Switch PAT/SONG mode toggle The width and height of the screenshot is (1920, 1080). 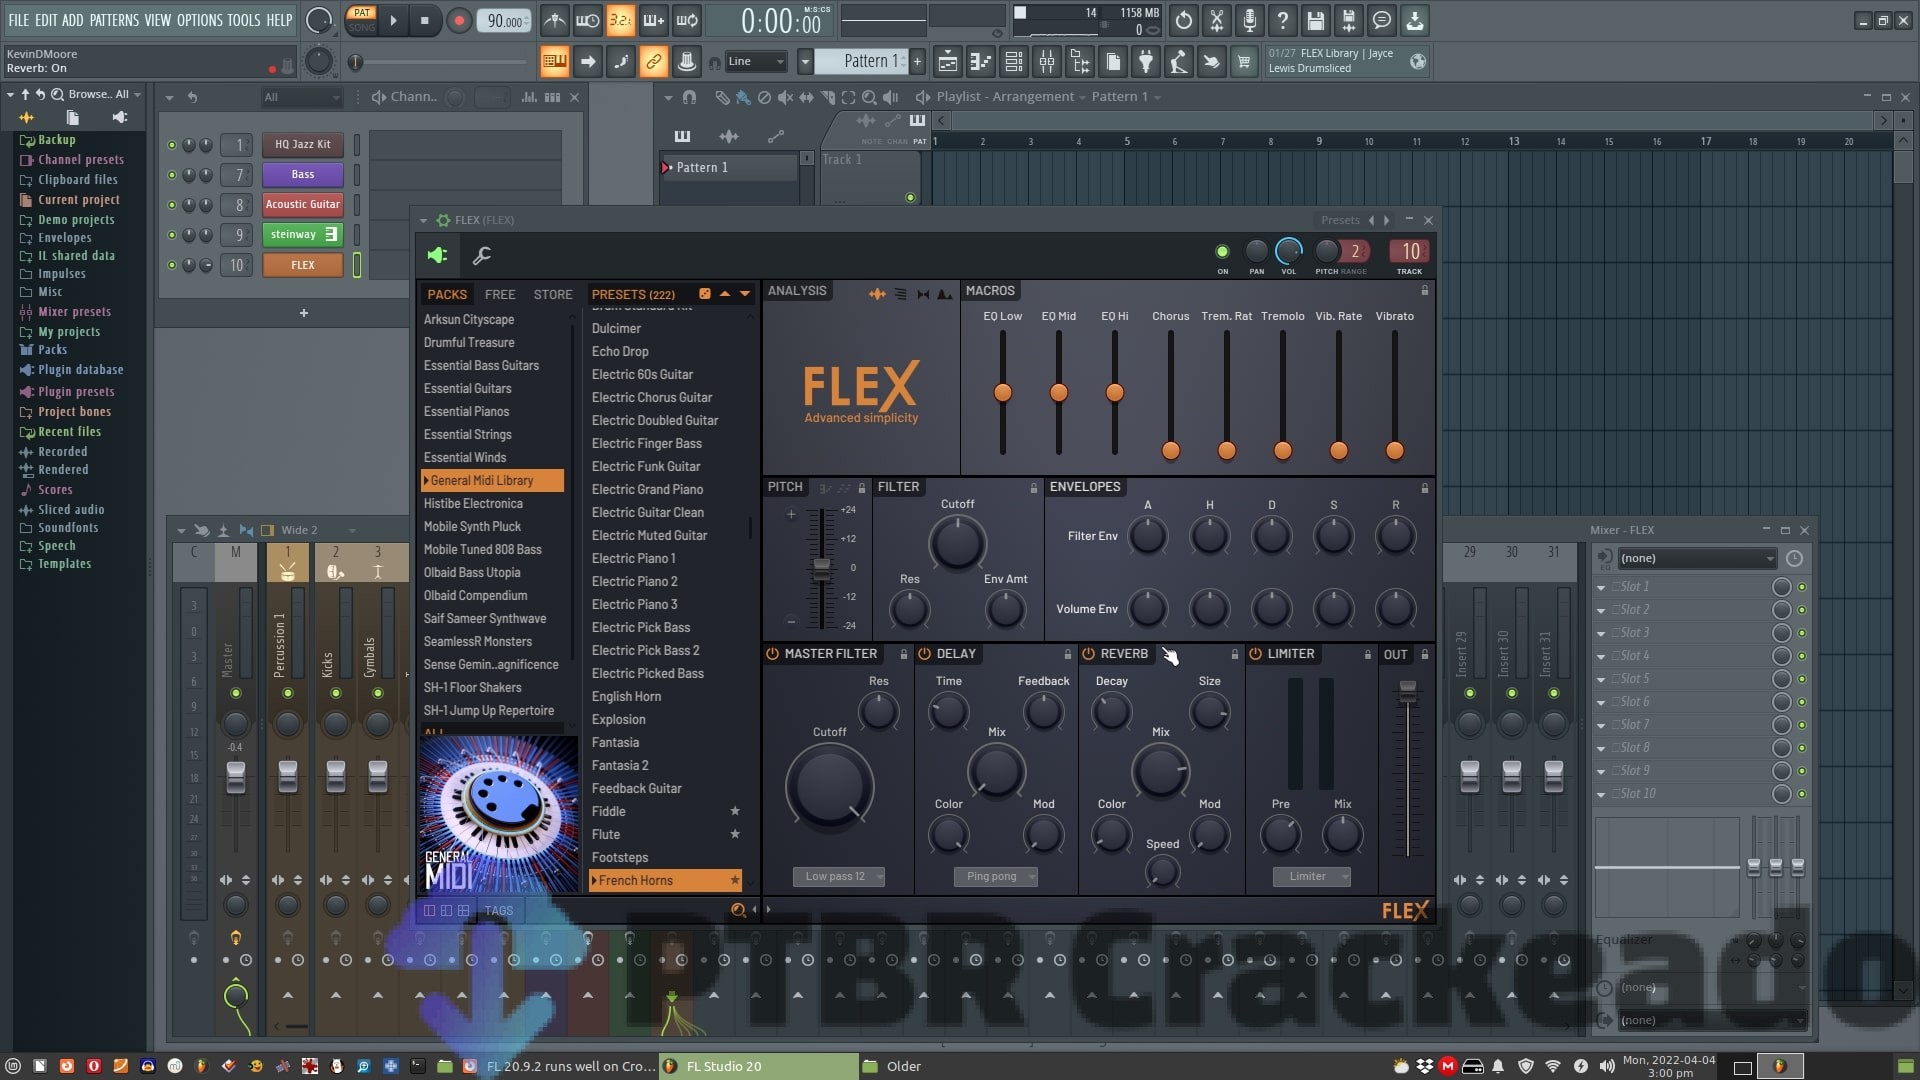click(362, 20)
